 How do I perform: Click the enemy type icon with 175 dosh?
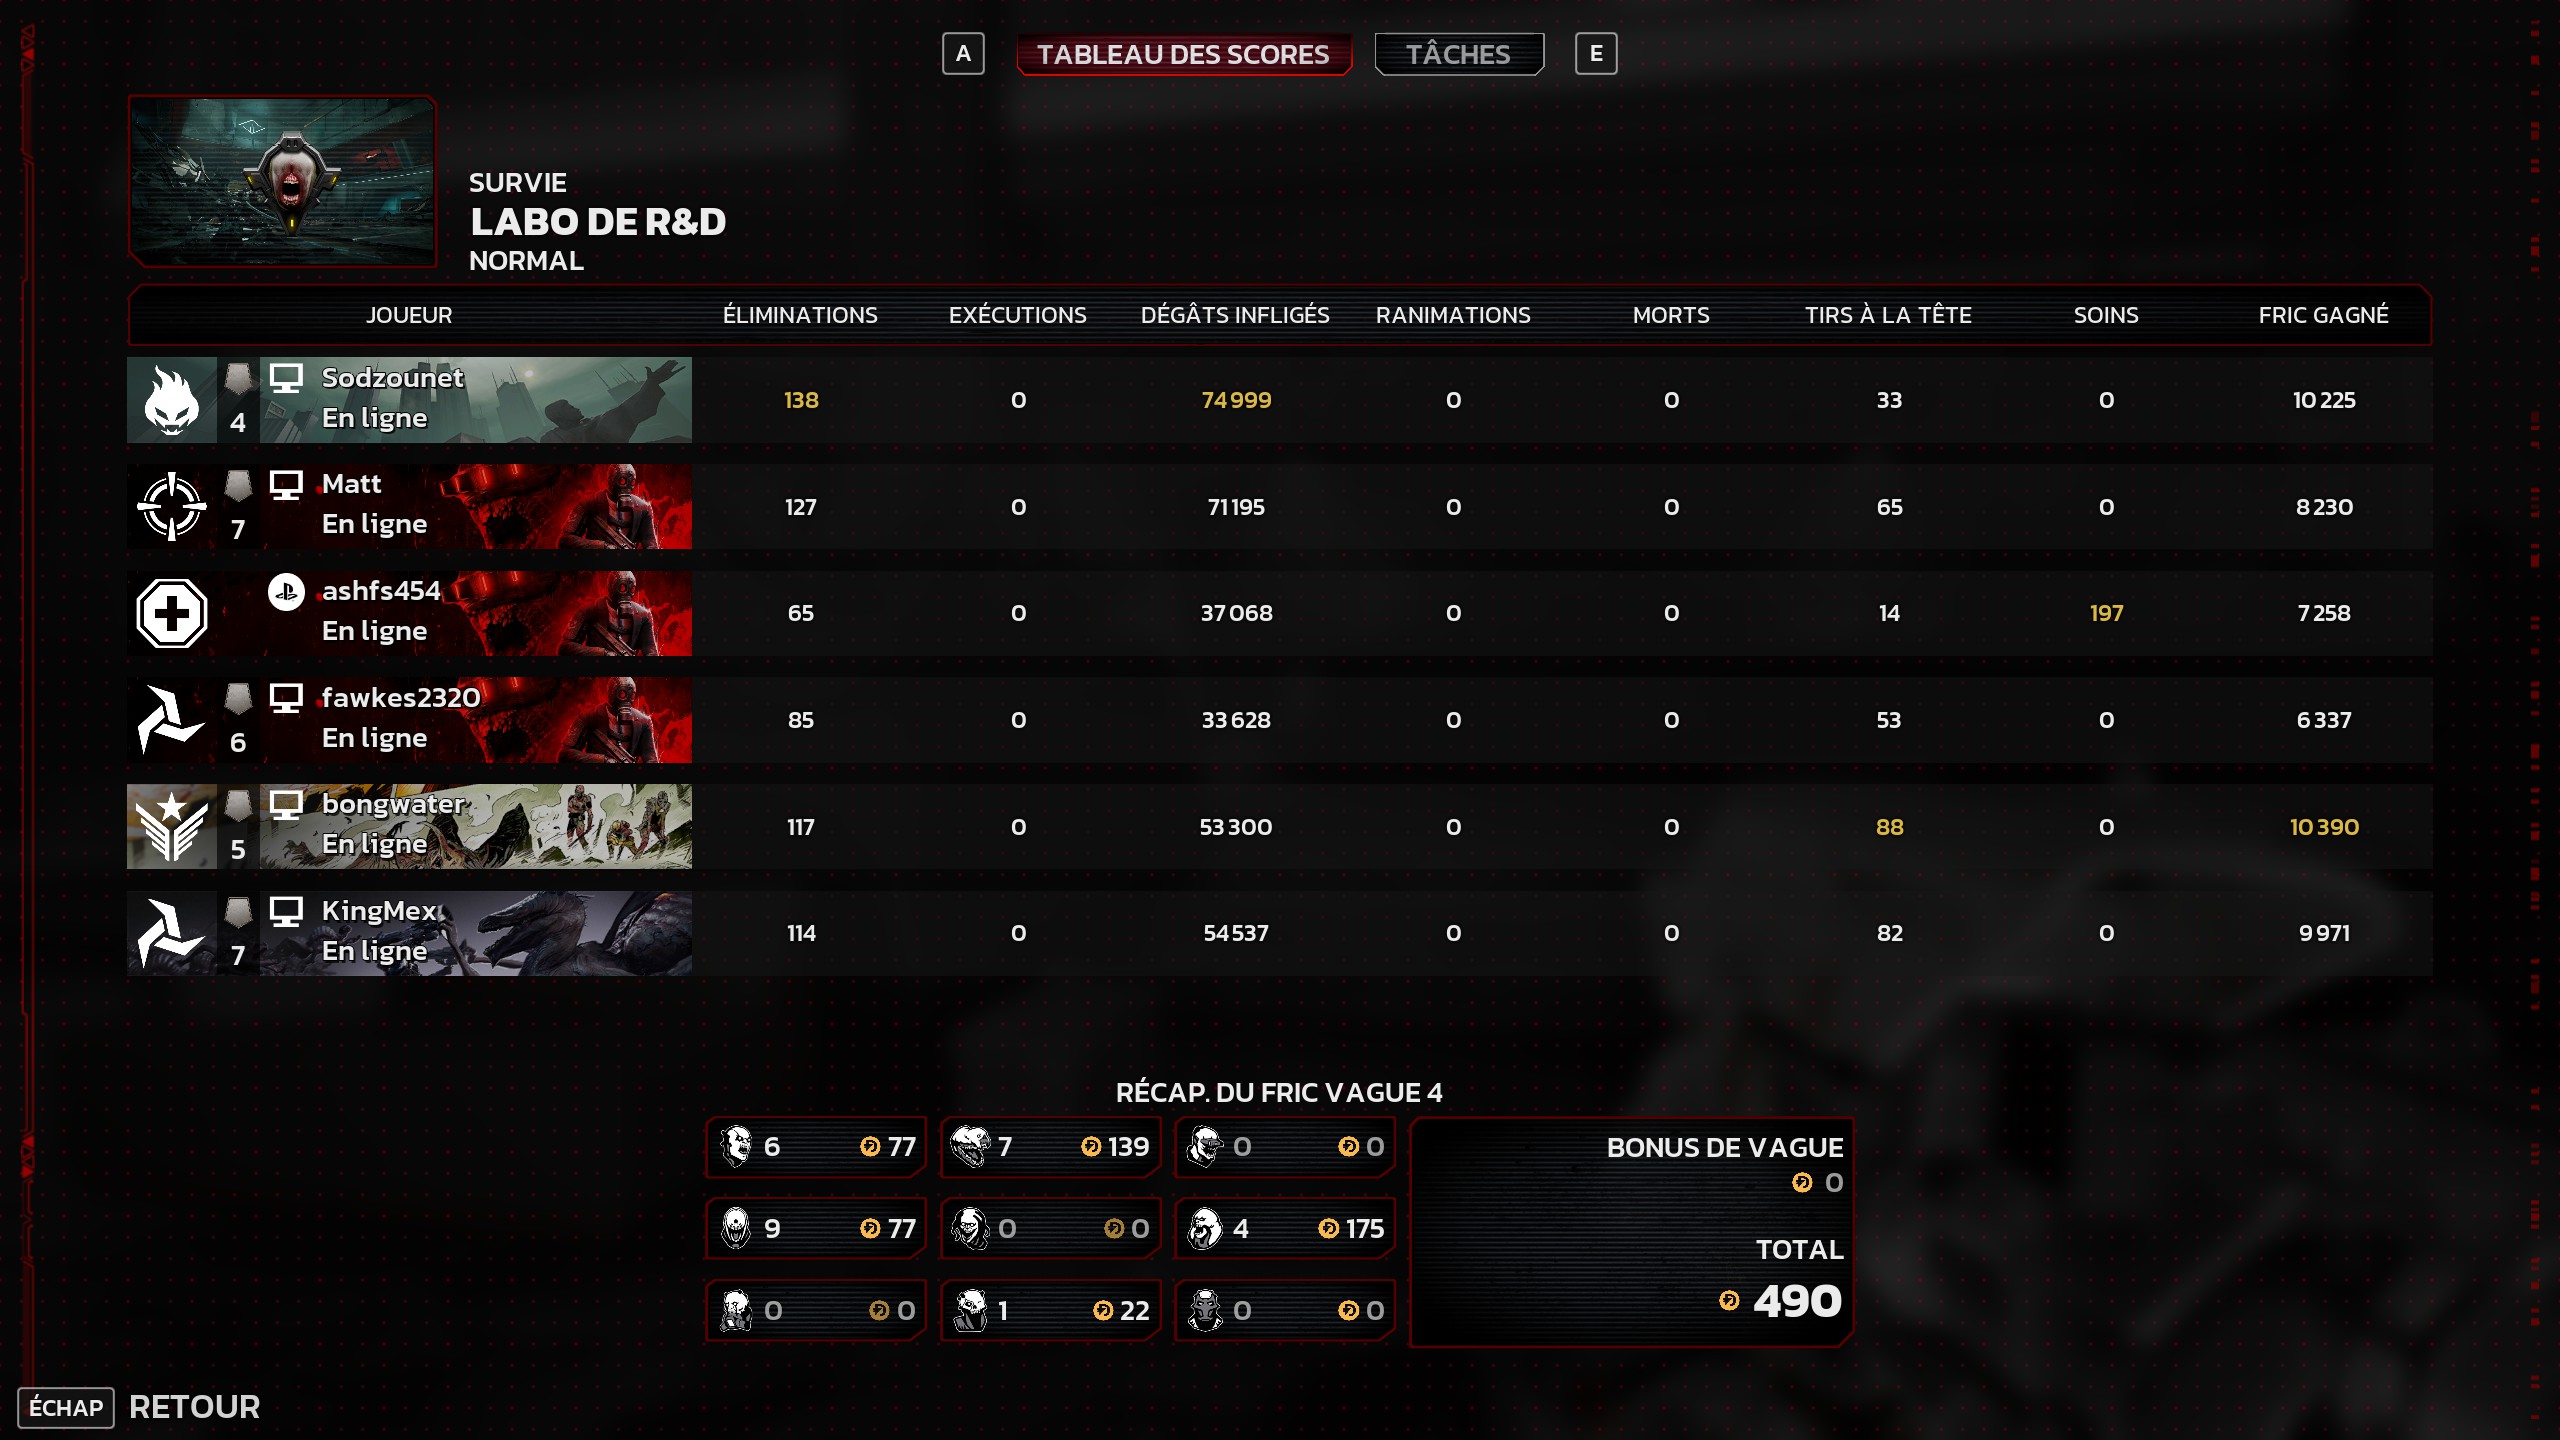pyautogui.click(x=1206, y=1228)
